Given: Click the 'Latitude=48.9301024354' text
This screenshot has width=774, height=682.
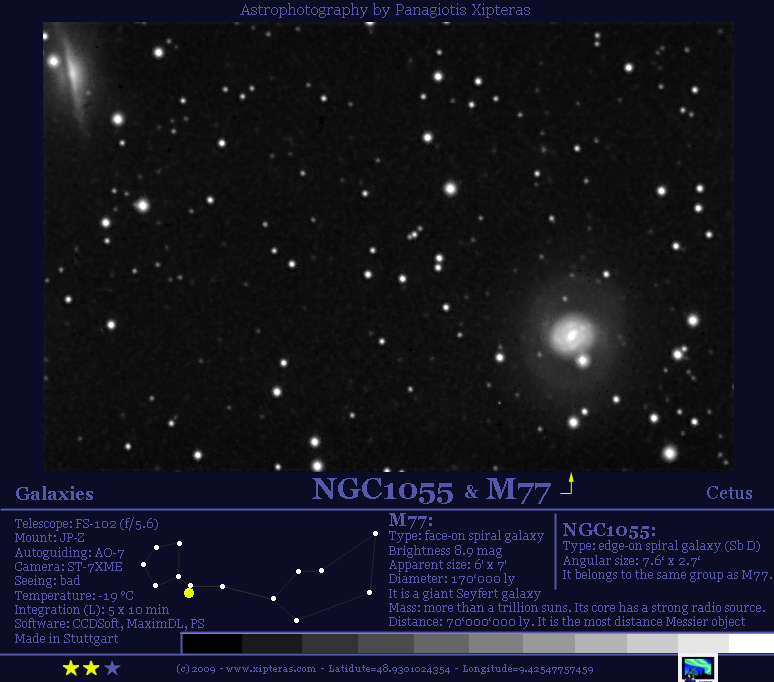Looking at the screenshot, I should [389, 669].
